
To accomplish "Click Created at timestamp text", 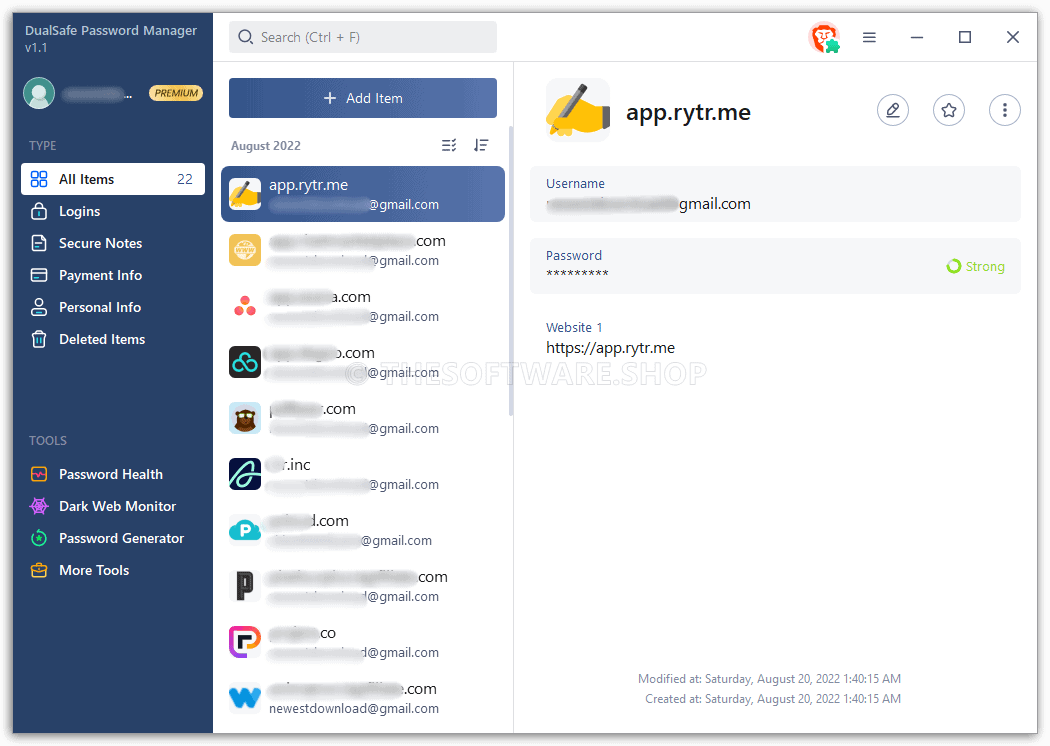I will [773, 698].
